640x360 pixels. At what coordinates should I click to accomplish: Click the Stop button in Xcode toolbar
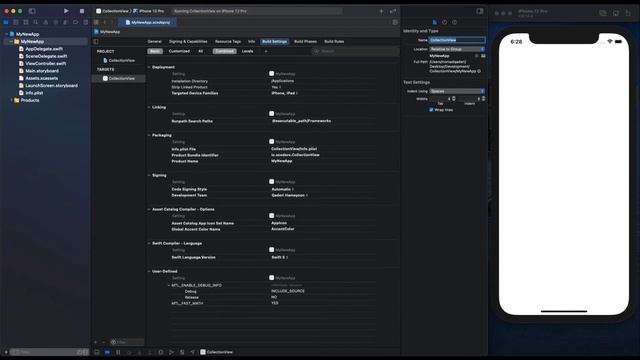pos(82,11)
